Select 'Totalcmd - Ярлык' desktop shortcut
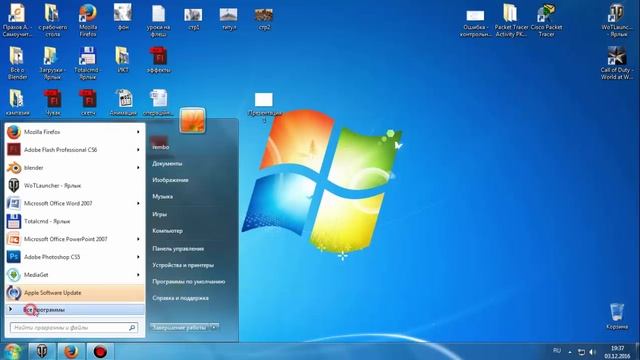Viewport: 640px width, 360px height. (x=88, y=63)
